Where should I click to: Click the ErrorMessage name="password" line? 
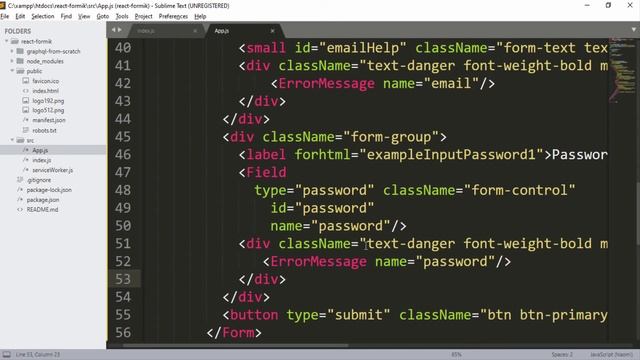coord(387,262)
